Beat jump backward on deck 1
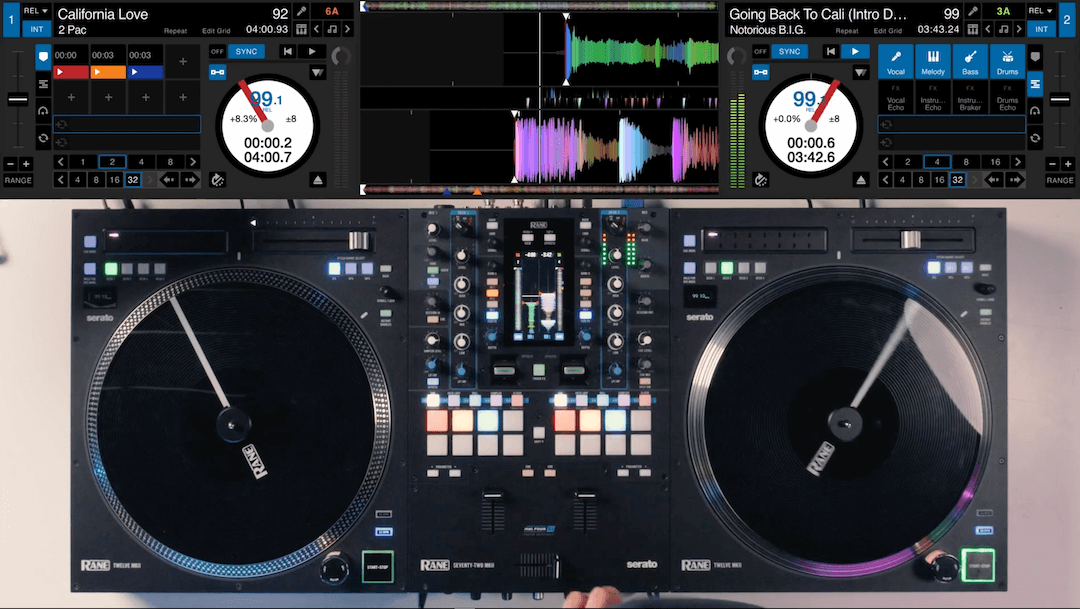 point(169,180)
